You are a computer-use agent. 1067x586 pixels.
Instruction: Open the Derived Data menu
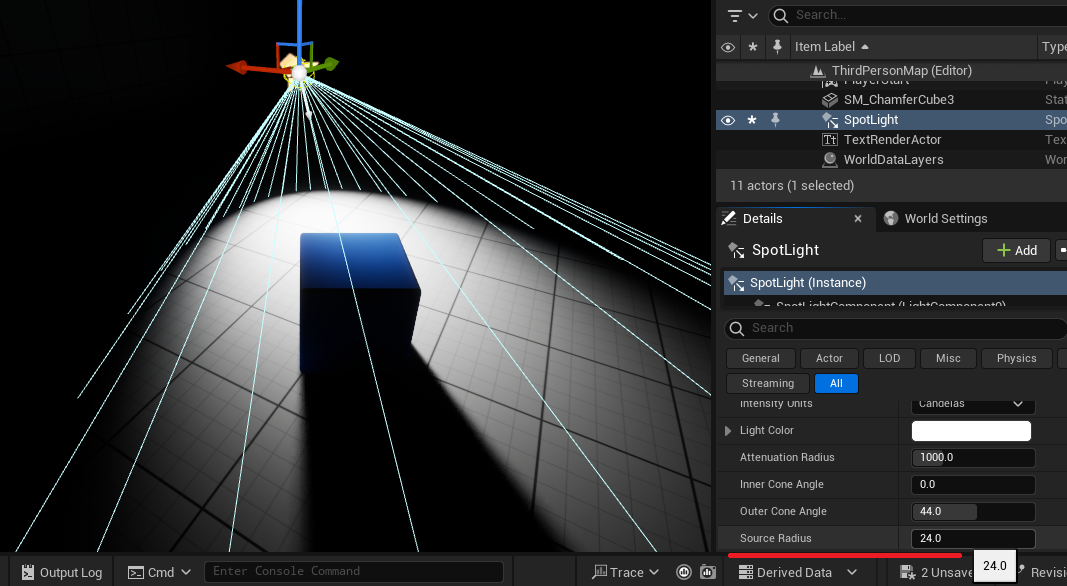[798, 572]
